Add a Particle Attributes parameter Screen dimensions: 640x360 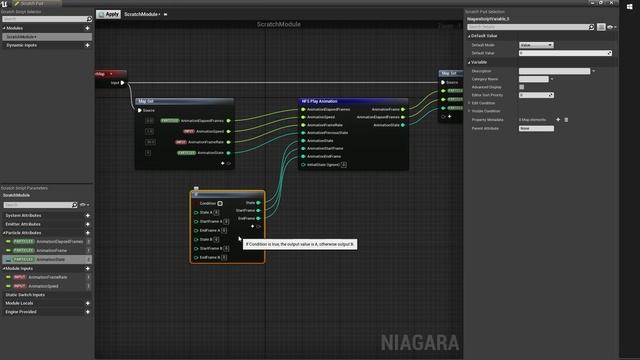click(x=87, y=233)
